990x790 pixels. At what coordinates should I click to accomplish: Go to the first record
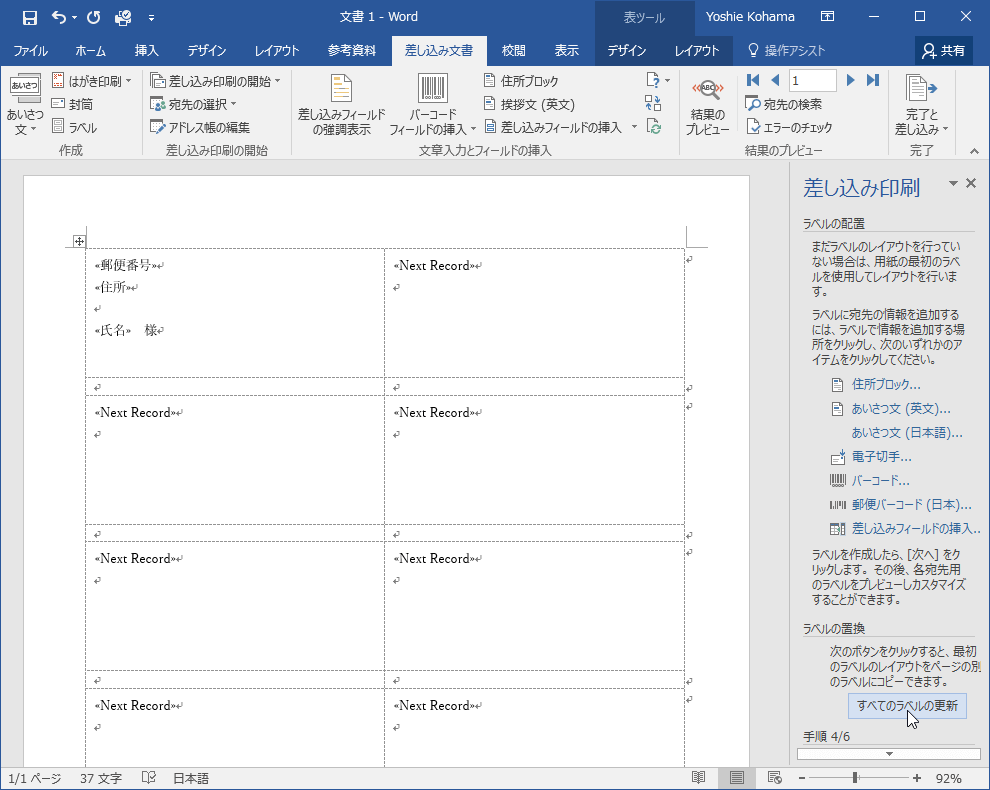tap(753, 80)
